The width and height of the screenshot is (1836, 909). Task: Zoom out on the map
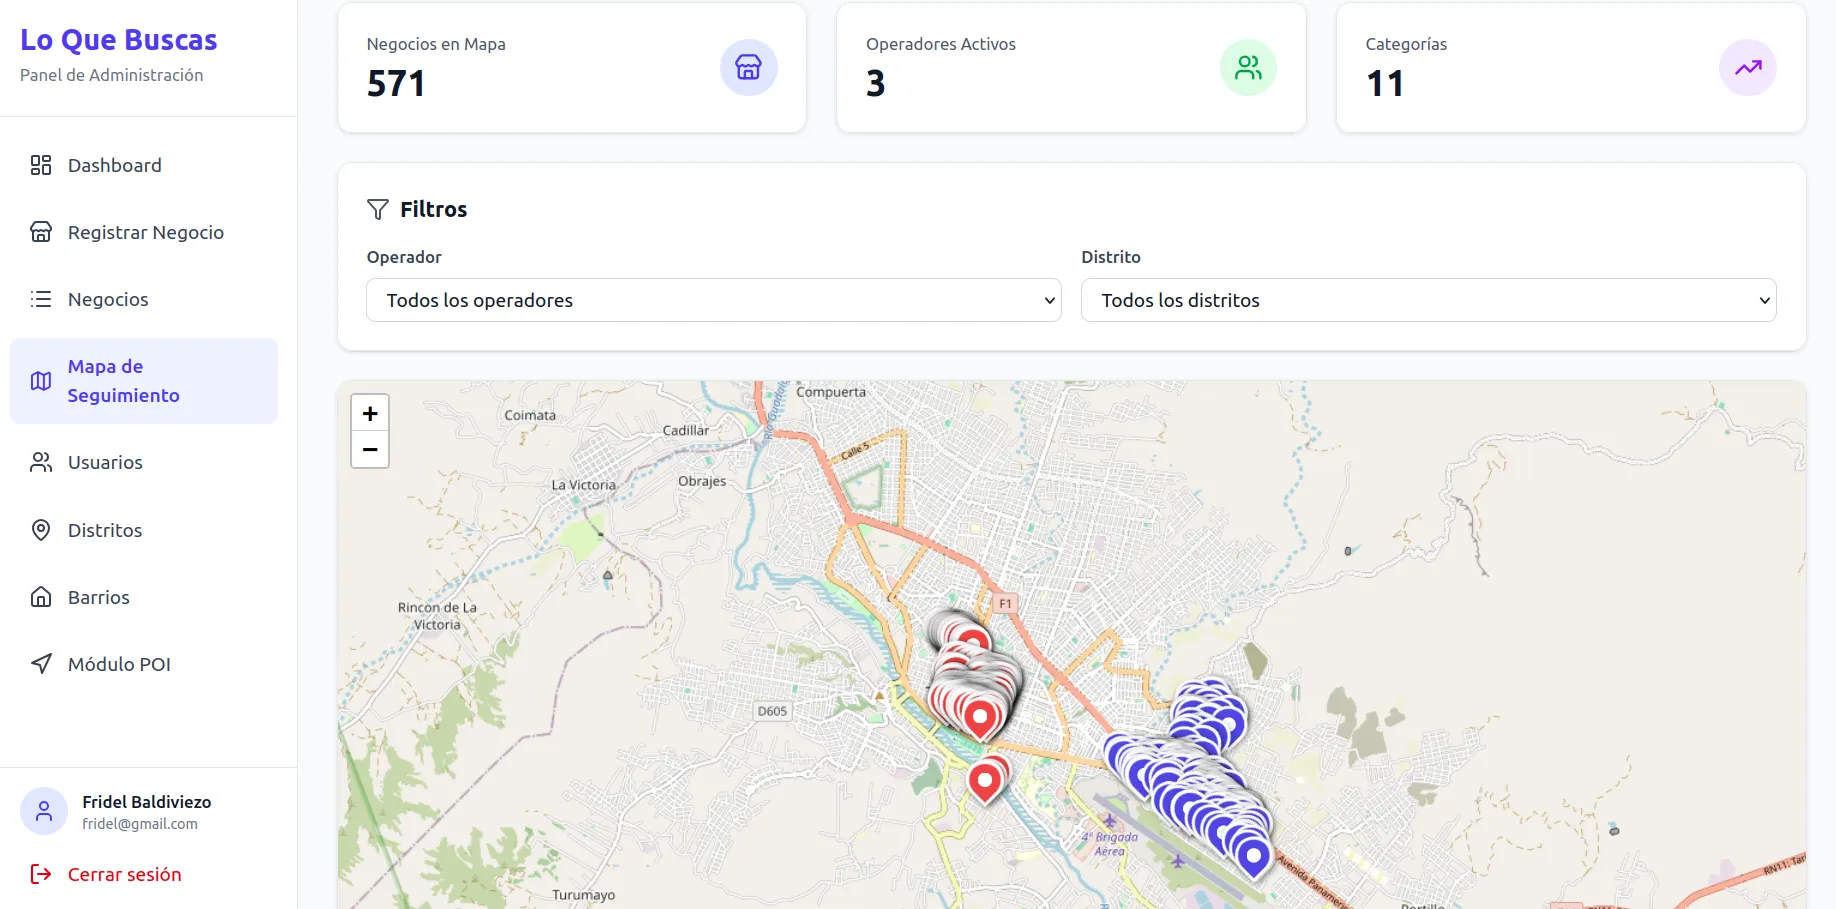[x=370, y=450]
